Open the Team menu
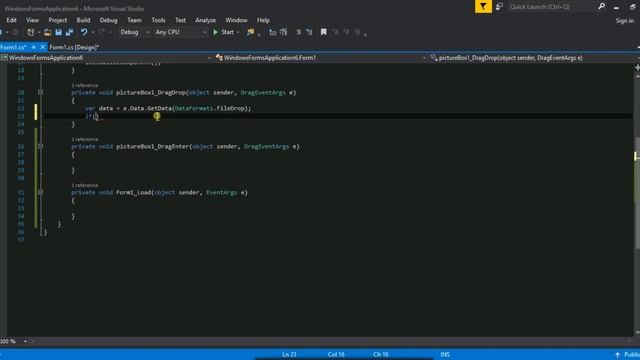The width and height of the screenshot is (640, 360). click(134, 20)
